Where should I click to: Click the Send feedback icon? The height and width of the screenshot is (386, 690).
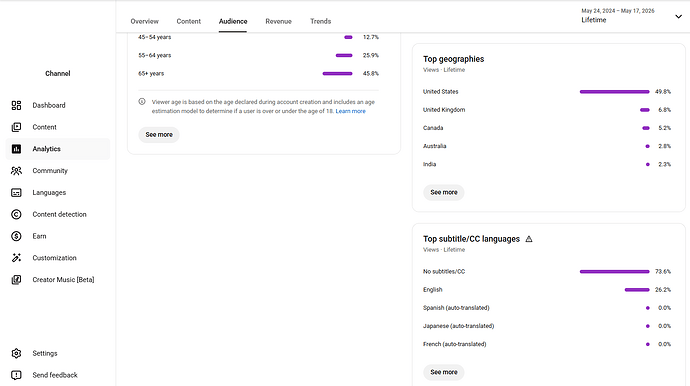[x=16, y=375]
